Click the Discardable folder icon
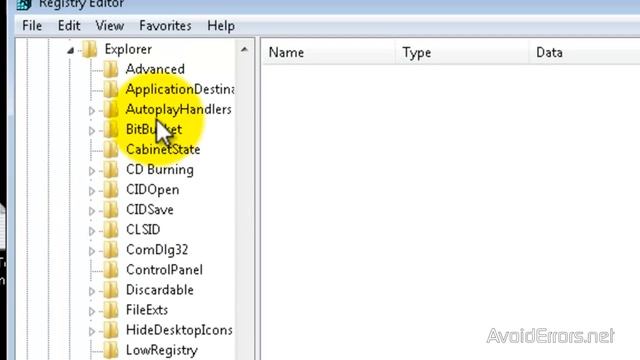640x360 pixels. point(111,290)
